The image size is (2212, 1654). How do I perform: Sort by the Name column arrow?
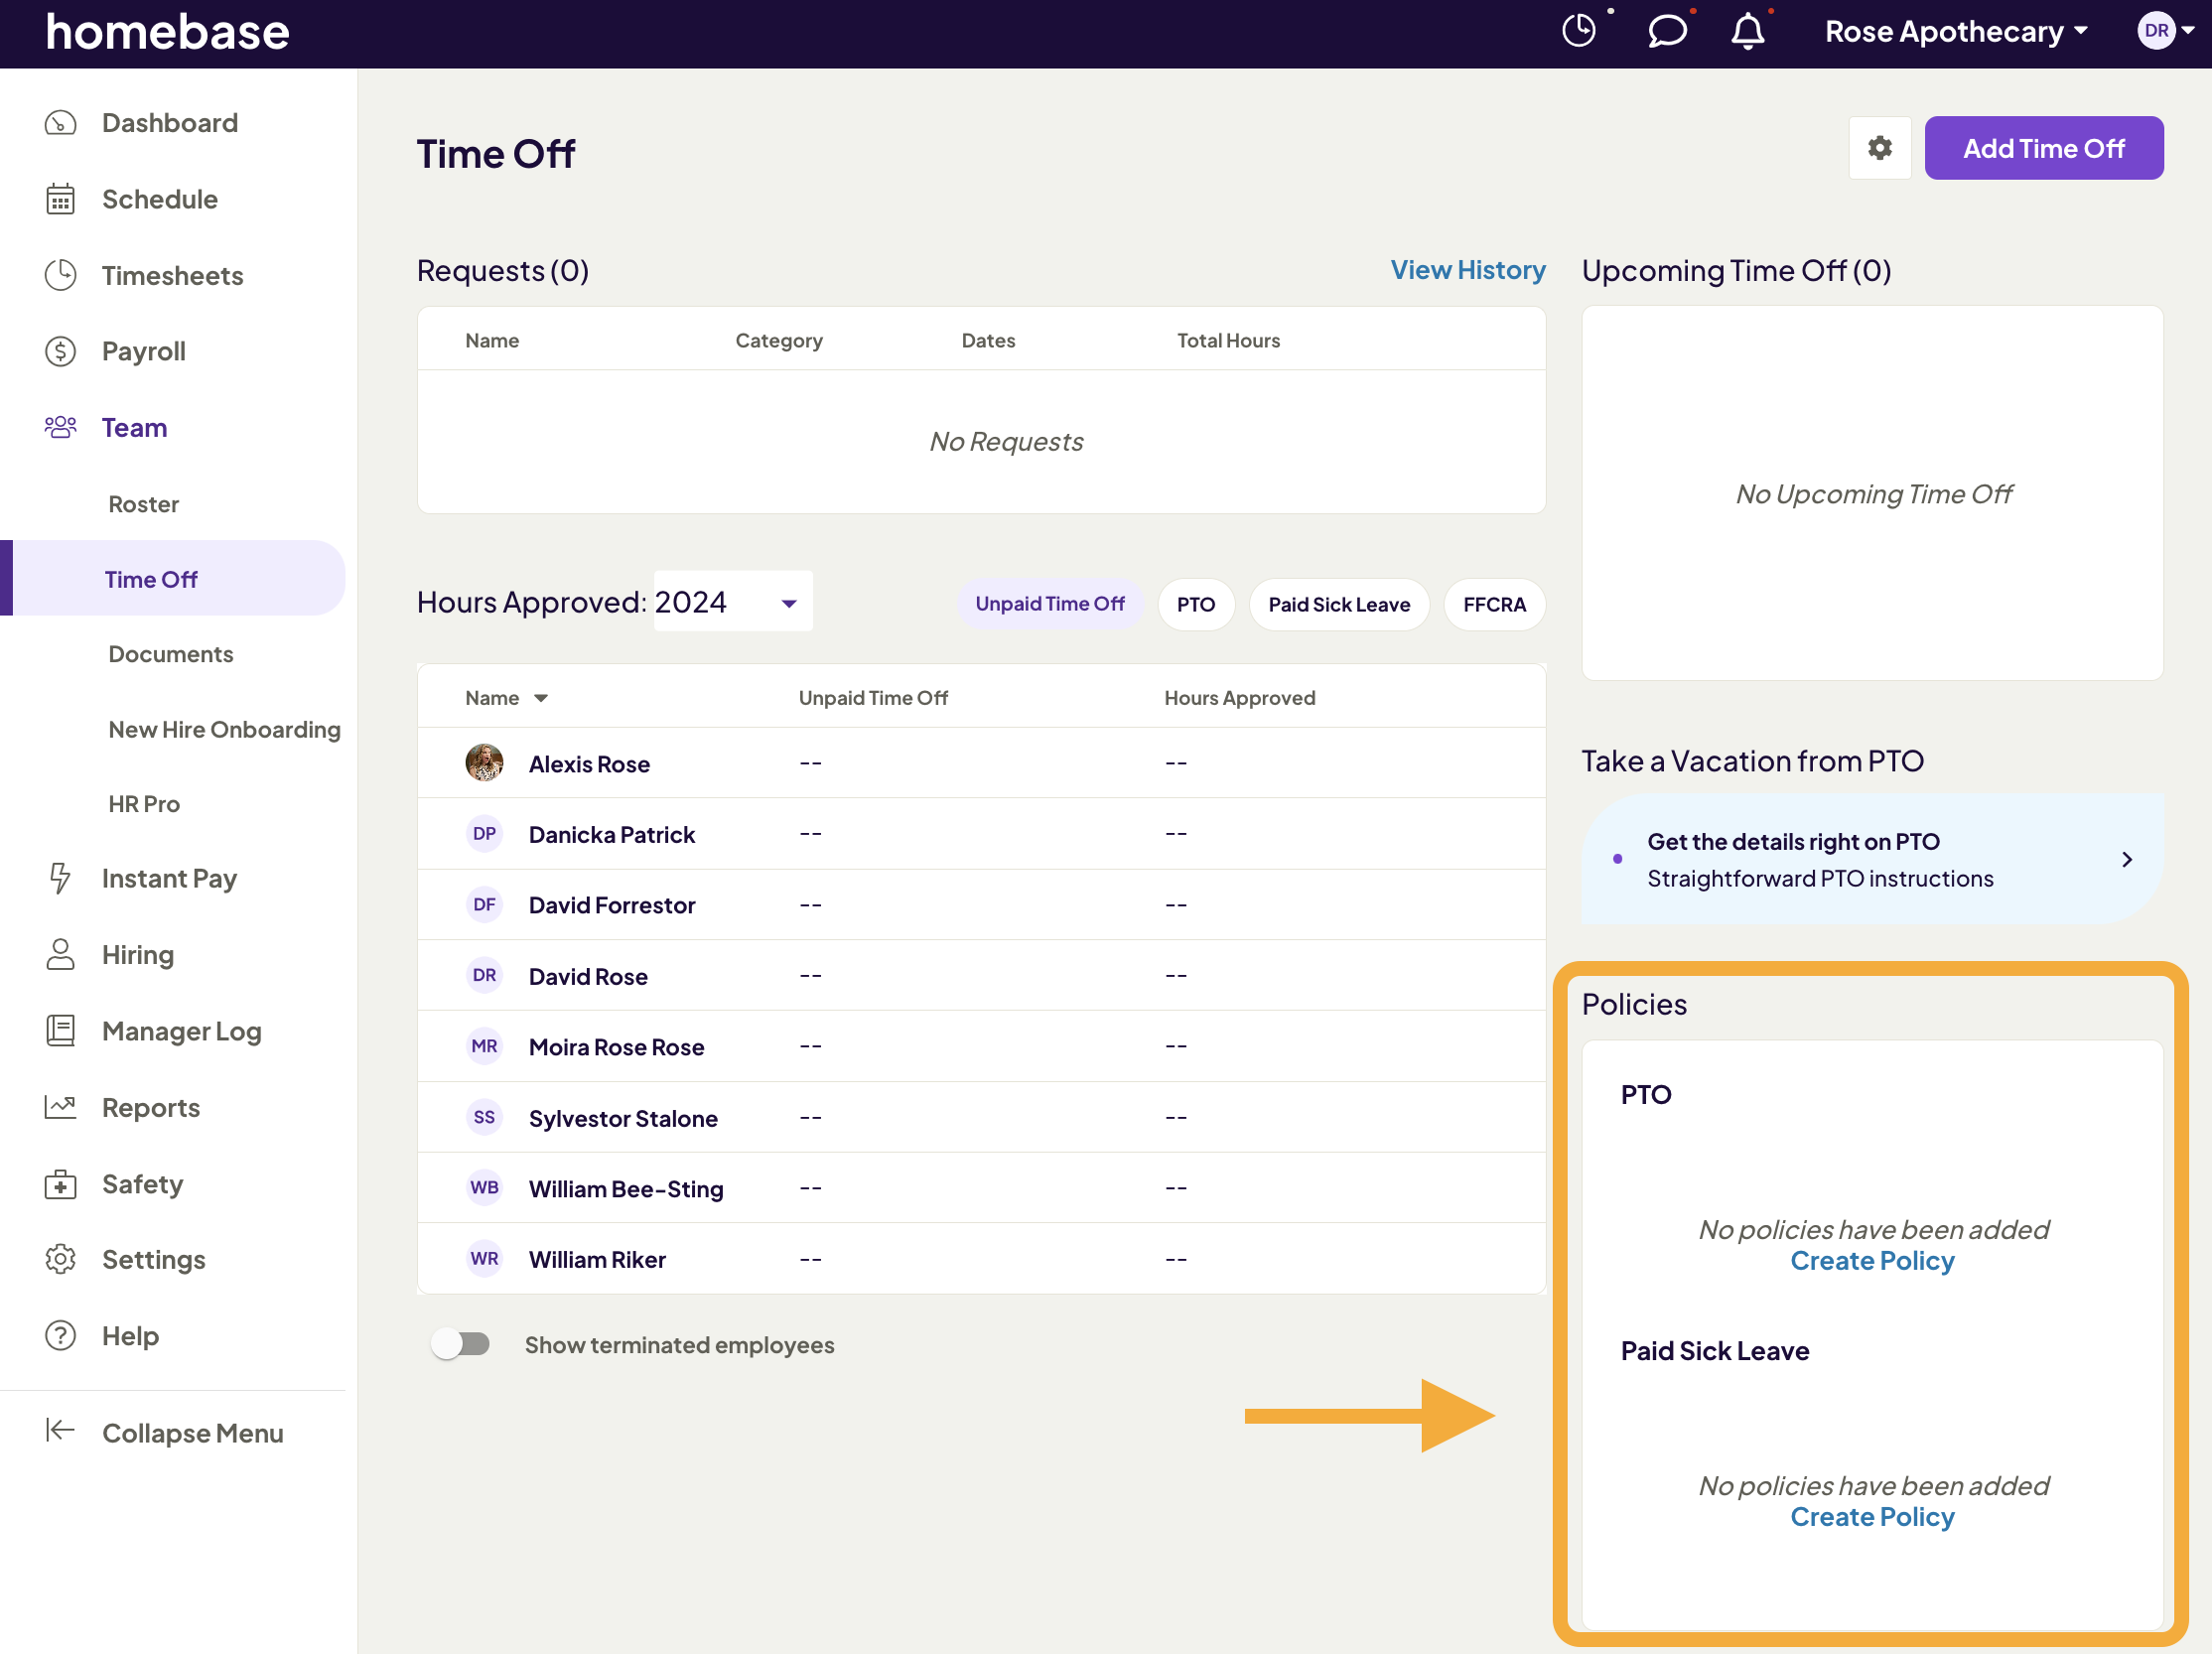(x=541, y=698)
